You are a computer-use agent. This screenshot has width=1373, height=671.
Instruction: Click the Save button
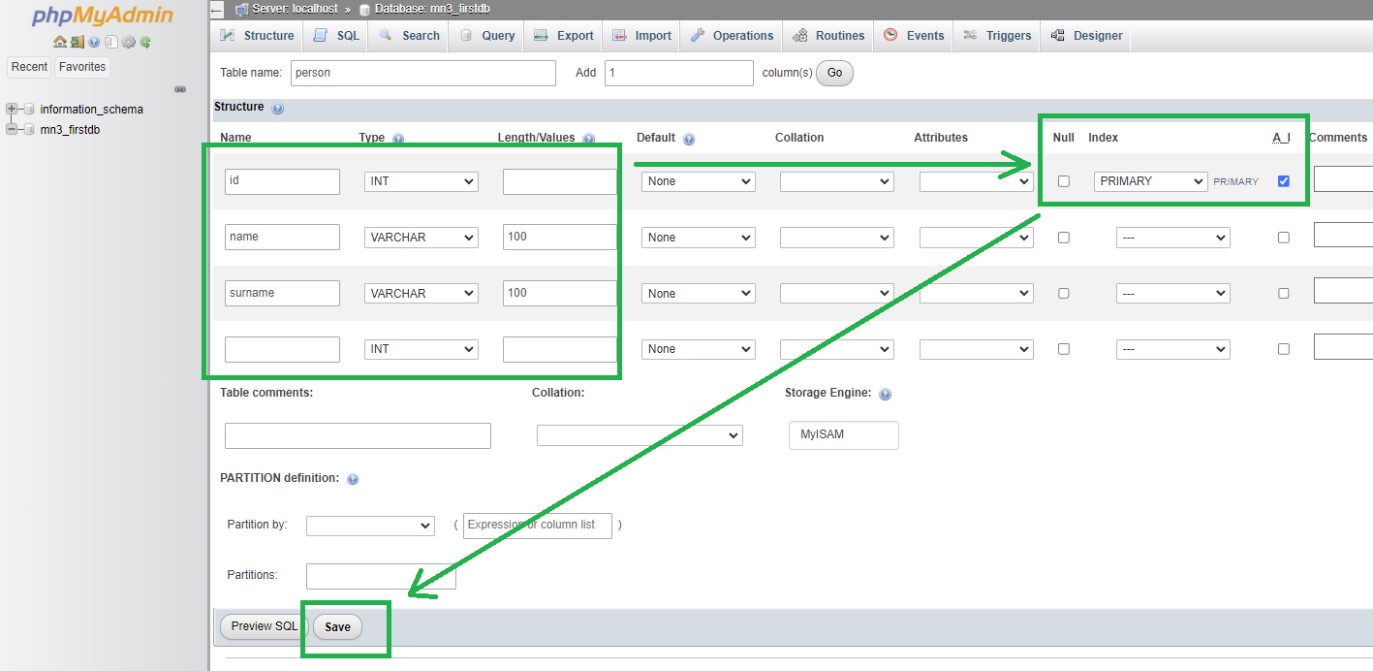(337, 627)
